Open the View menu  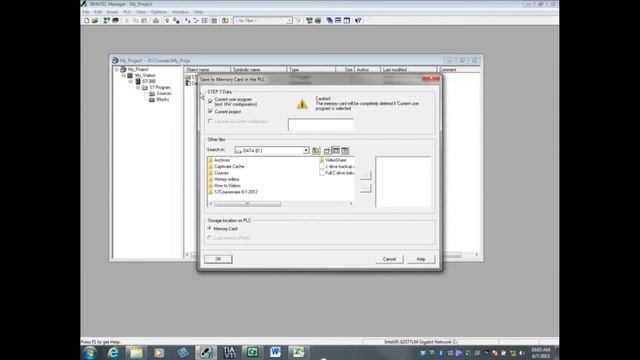click(x=141, y=12)
